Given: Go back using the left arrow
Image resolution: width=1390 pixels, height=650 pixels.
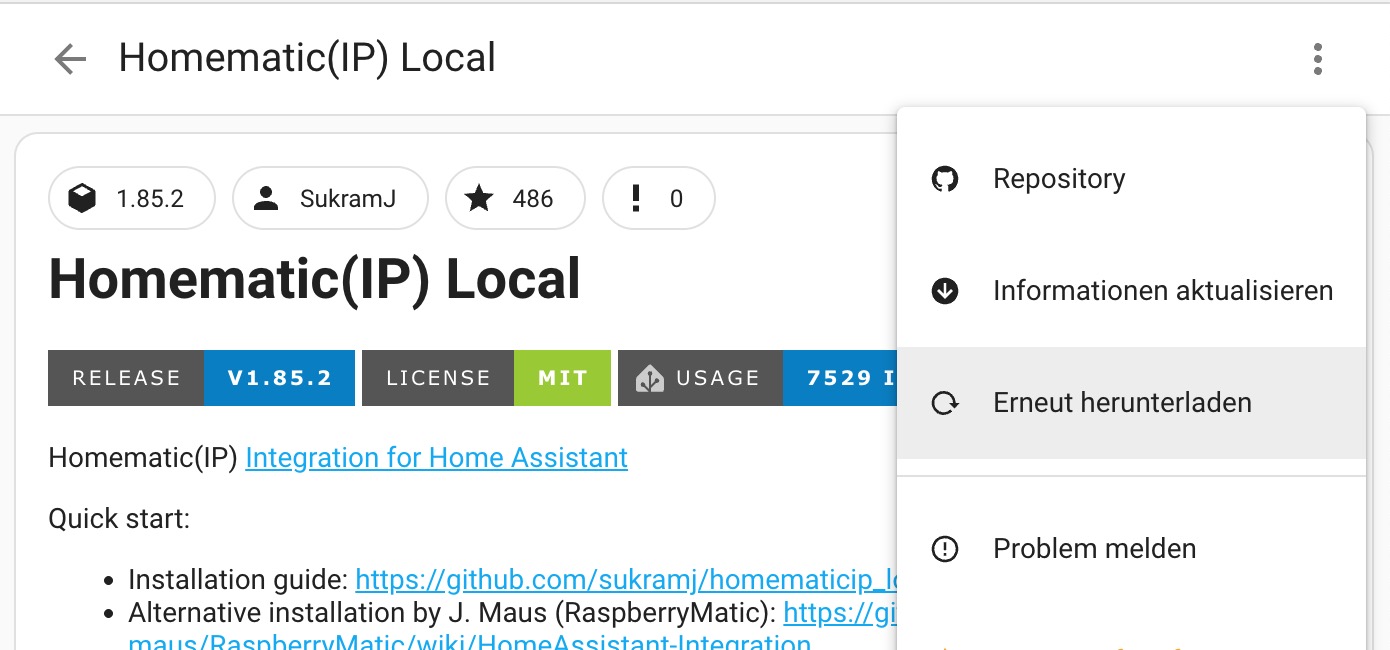Looking at the screenshot, I should coord(70,59).
